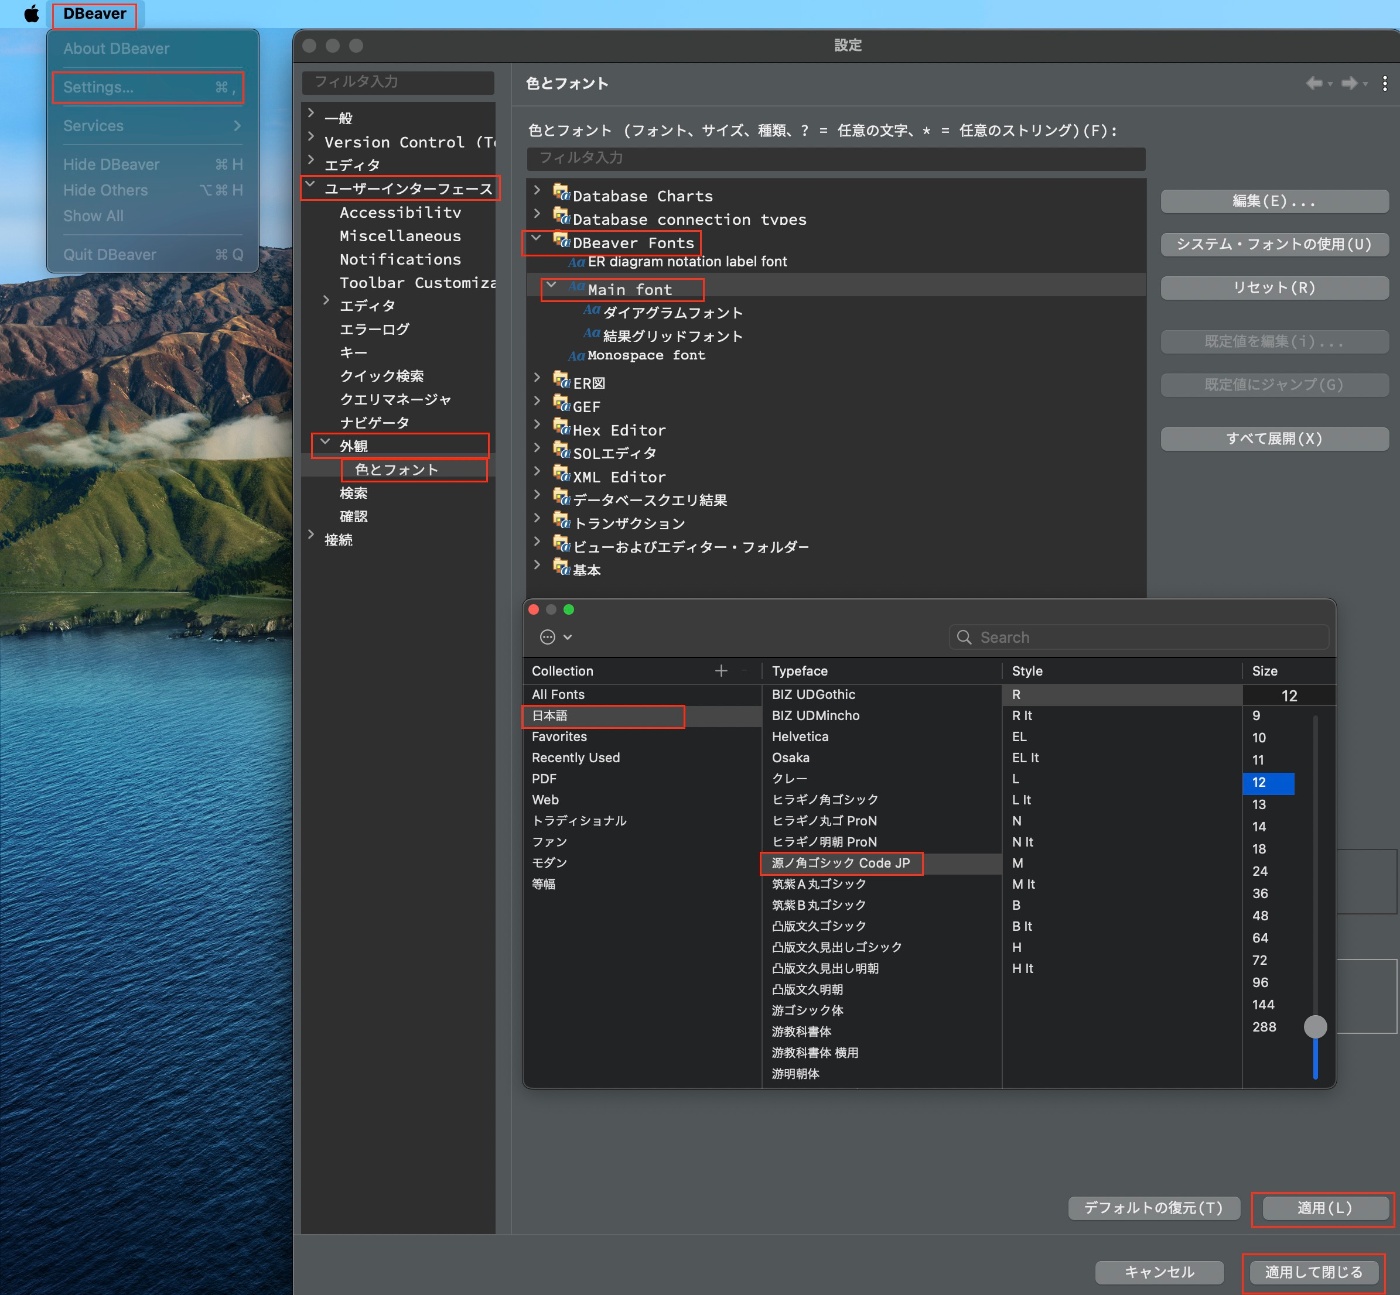
Task: Click システム・フォントの使用(U) button
Action: coord(1274,244)
